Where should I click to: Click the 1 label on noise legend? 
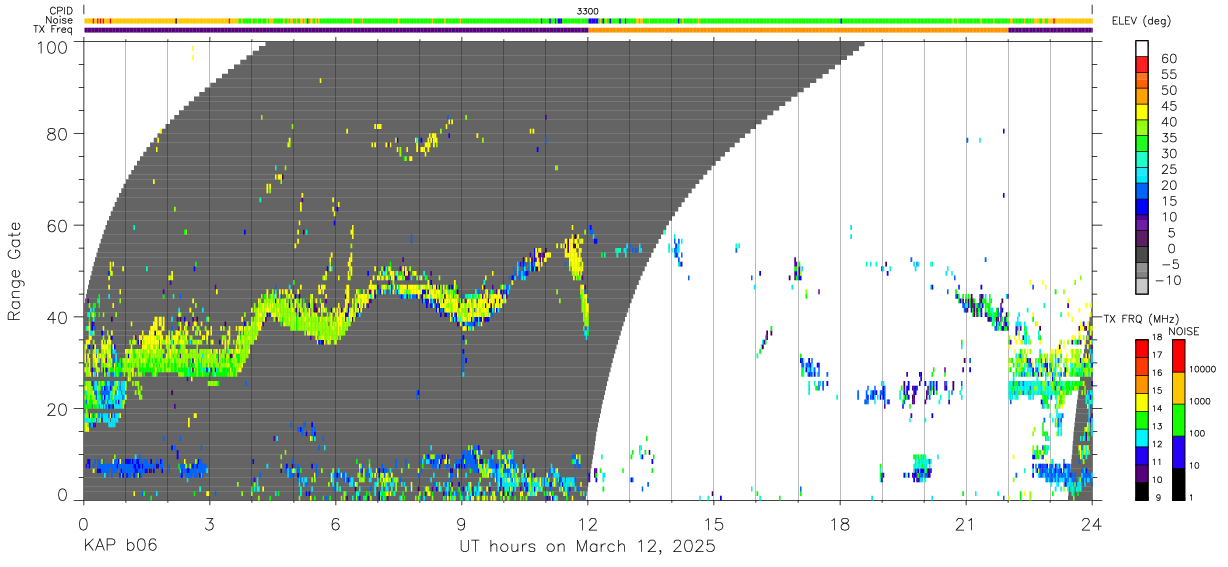[1192, 497]
